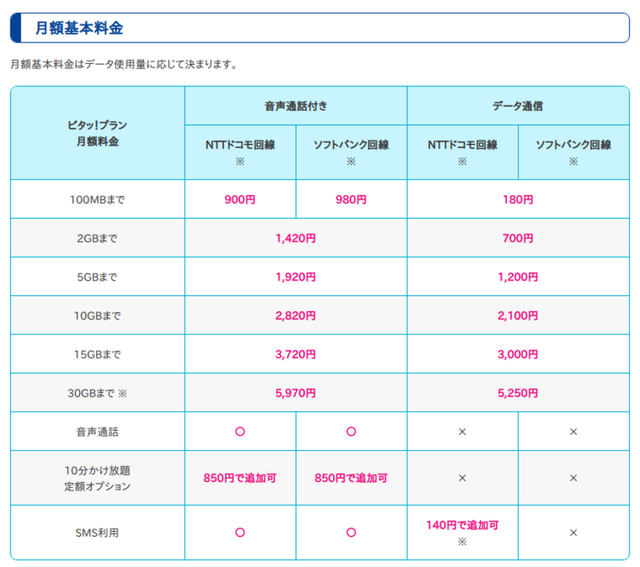Image resolution: width=640 pixels, height=567 pixels.
Task: Click the 10GBまで row label
Action: 97,316
